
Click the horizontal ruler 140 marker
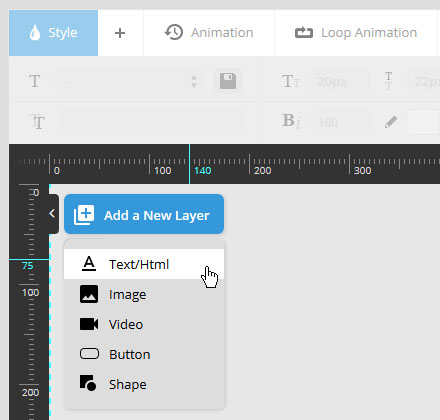click(203, 171)
